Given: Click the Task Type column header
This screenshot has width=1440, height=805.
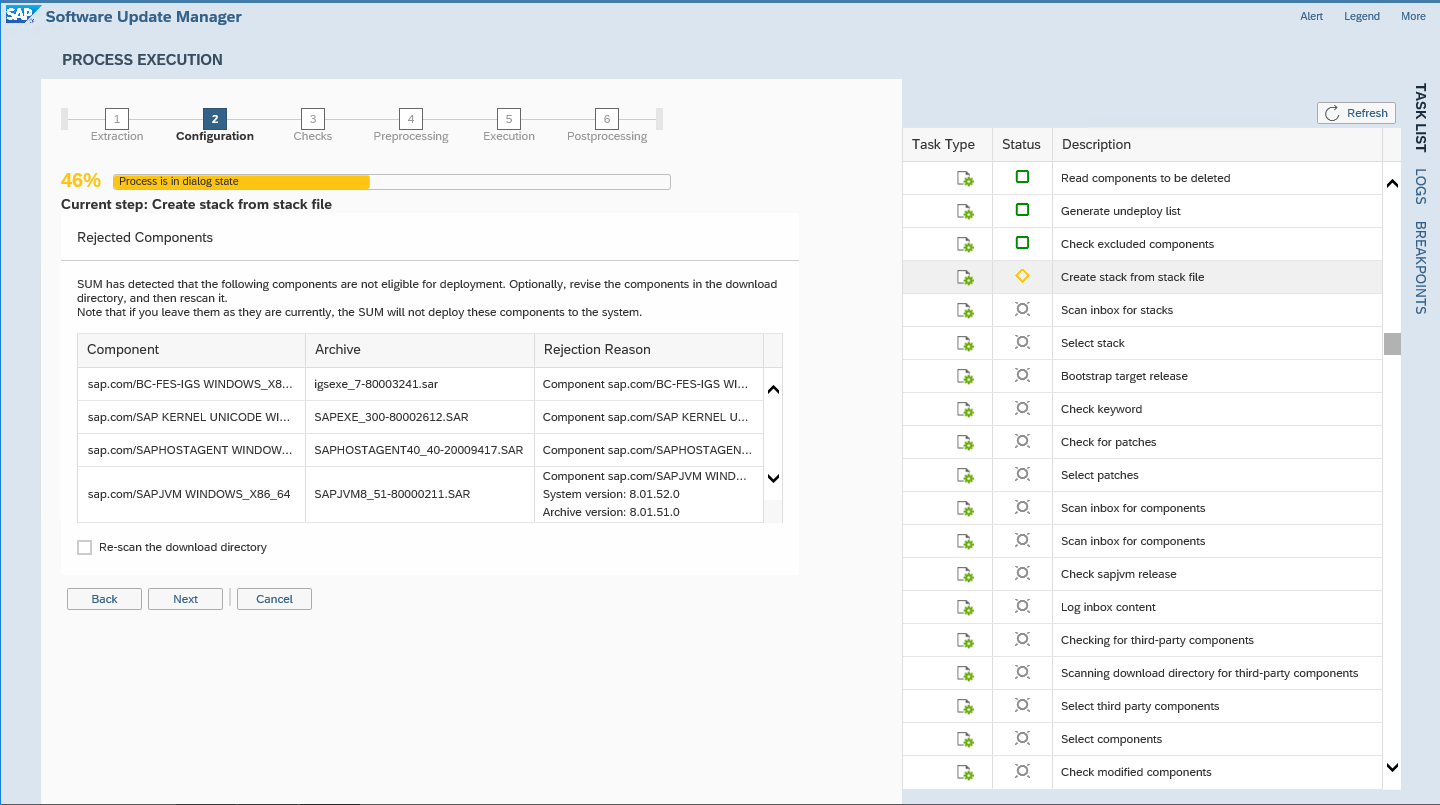Looking at the screenshot, I should [947, 145].
